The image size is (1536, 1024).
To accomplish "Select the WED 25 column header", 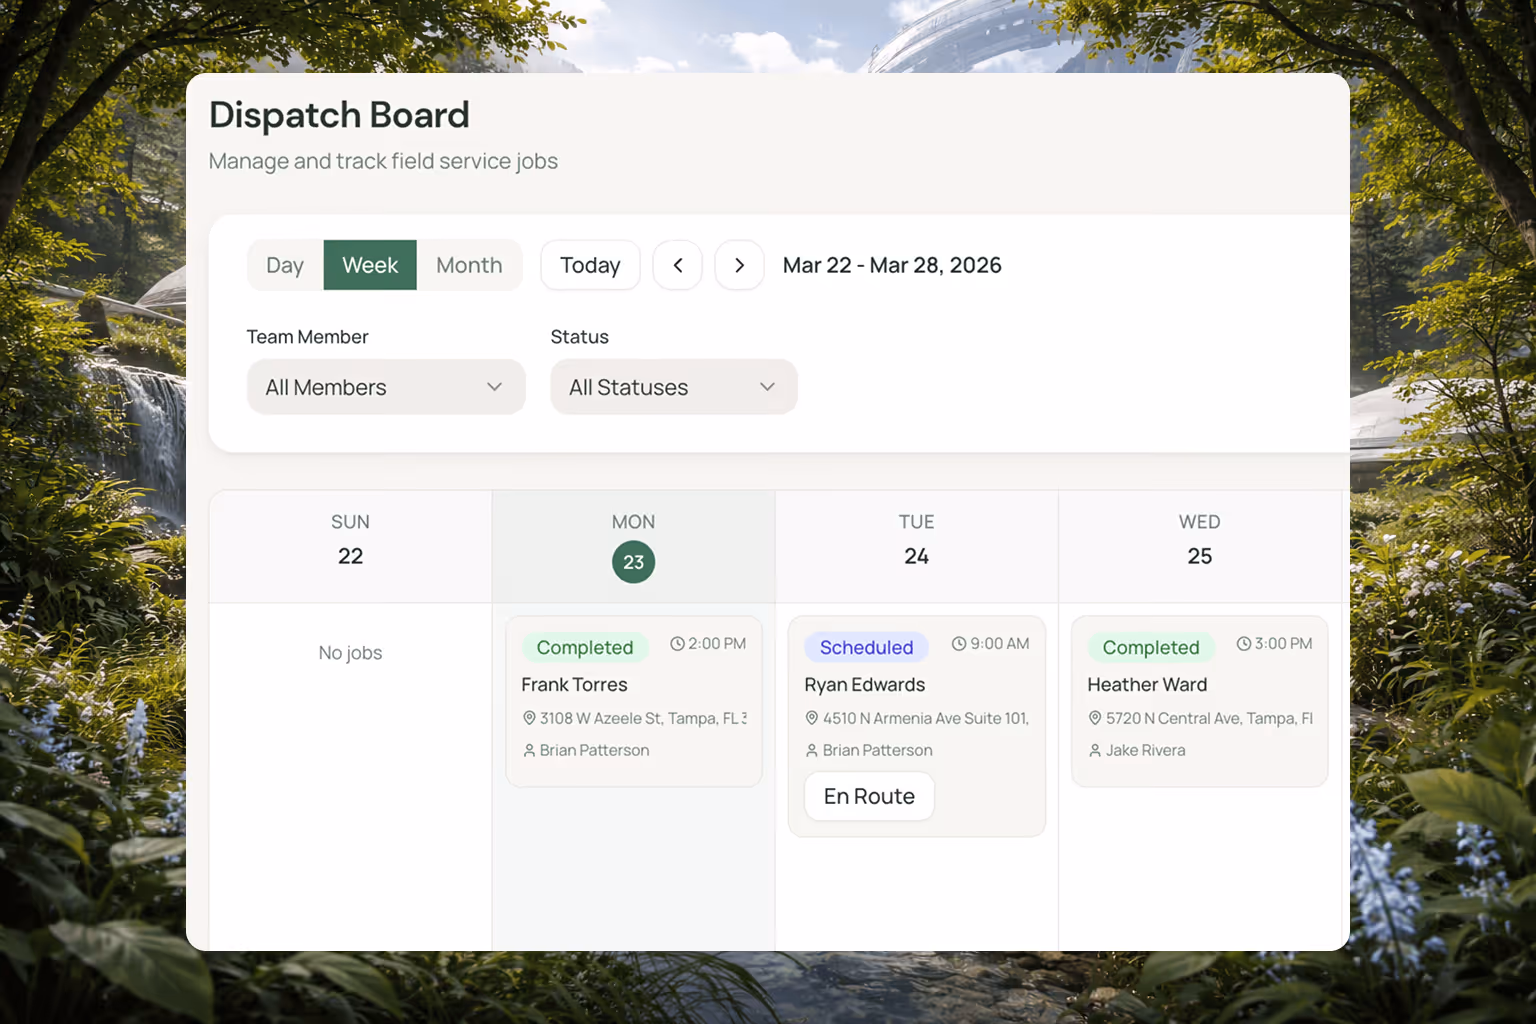I will click(1200, 546).
